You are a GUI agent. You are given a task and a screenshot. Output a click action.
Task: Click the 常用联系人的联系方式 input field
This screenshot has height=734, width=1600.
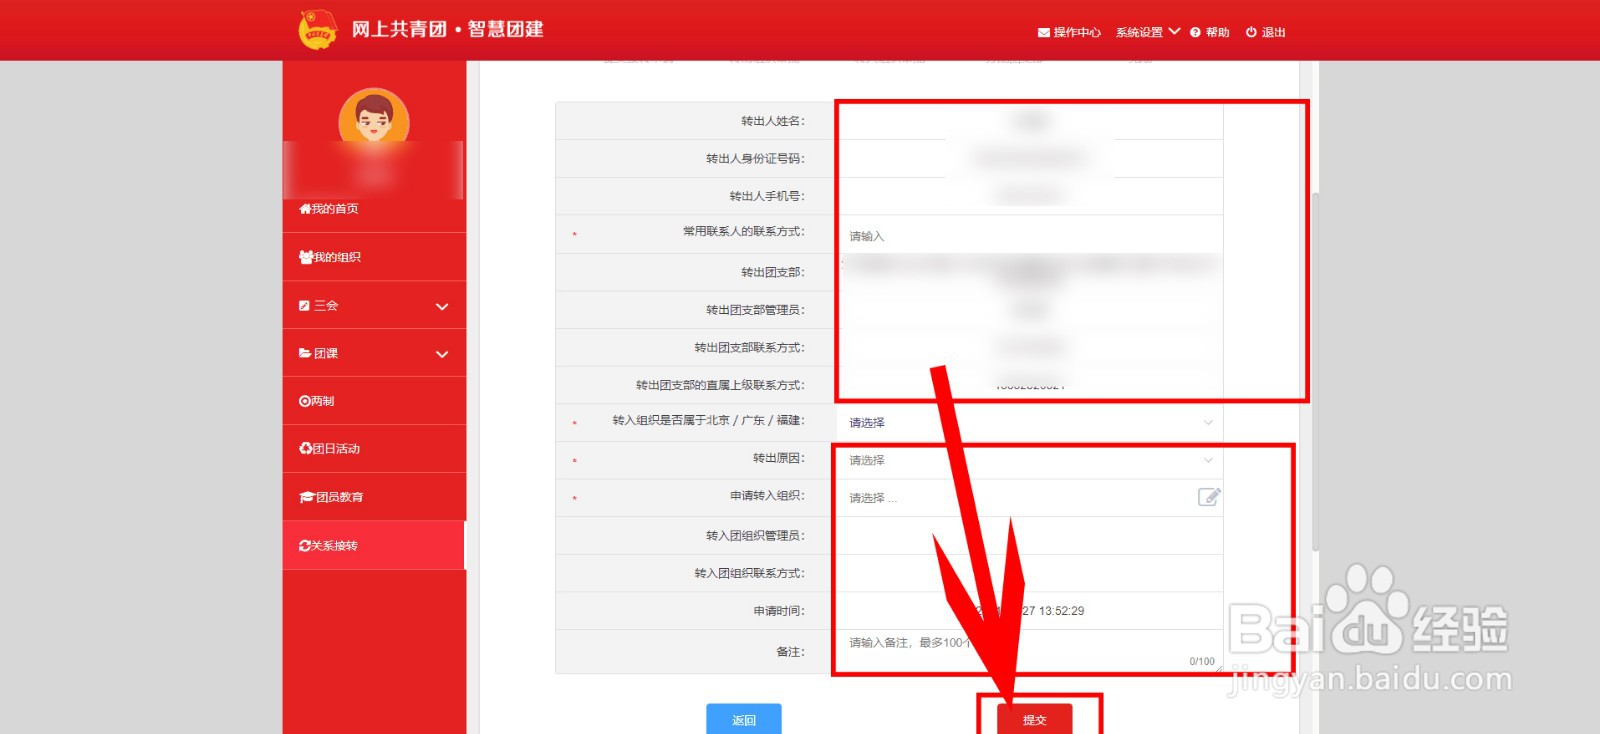point(1030,236)
